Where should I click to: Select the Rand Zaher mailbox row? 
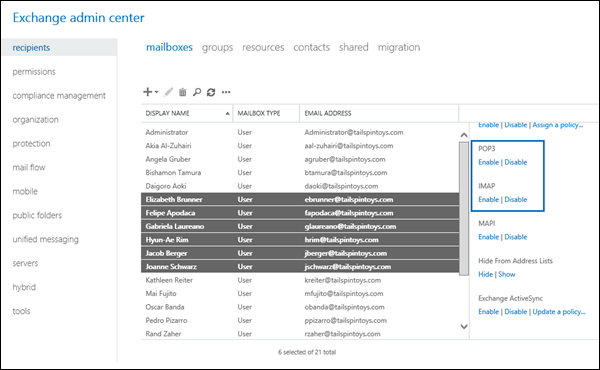(300, 334)
